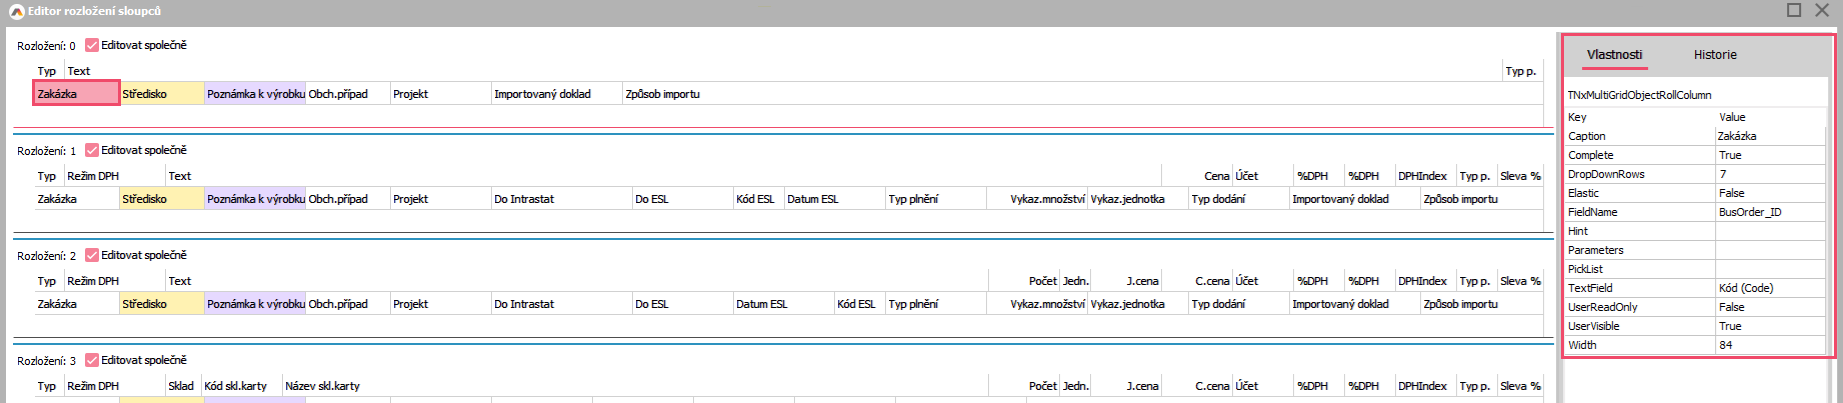Click the Width value field showing 84
This screenshot has height=403, width=1843.
tap(1770, 345)
